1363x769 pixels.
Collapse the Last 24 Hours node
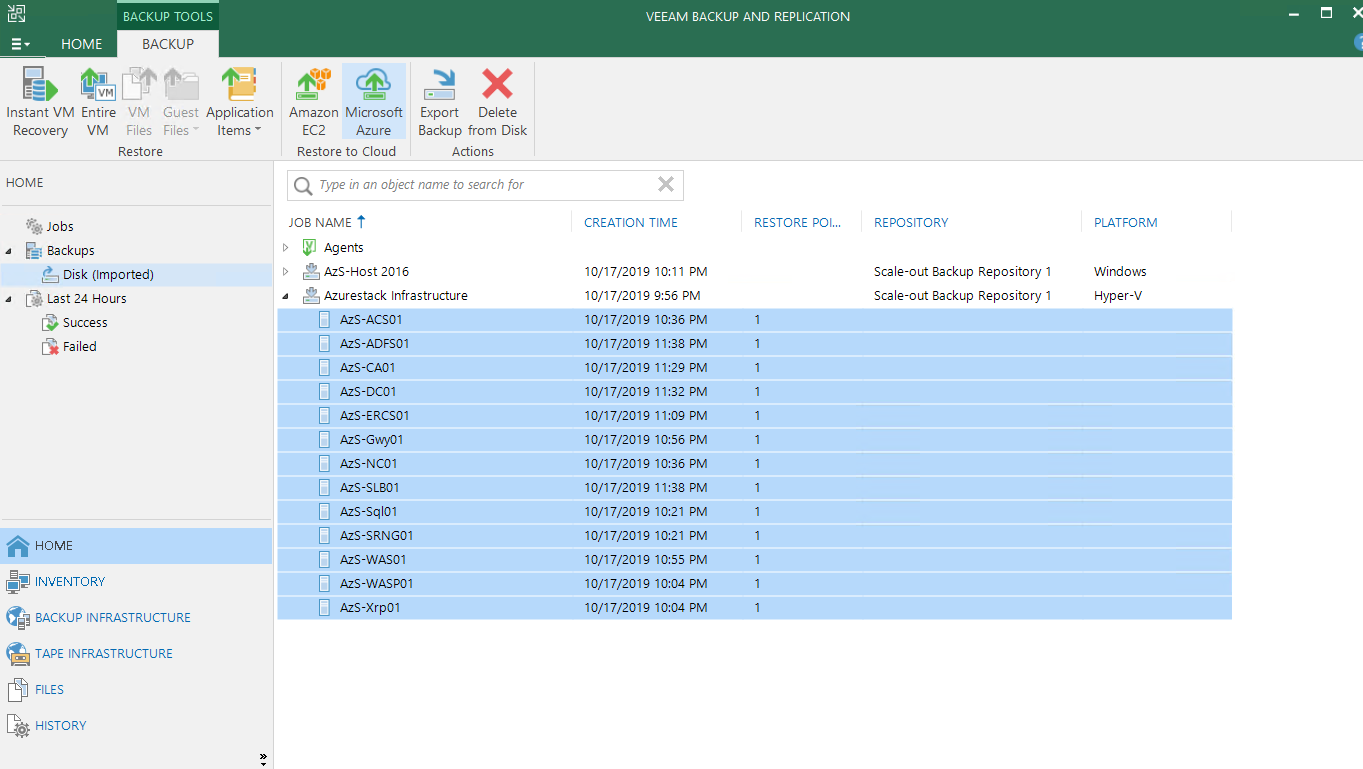pos(9,299)
